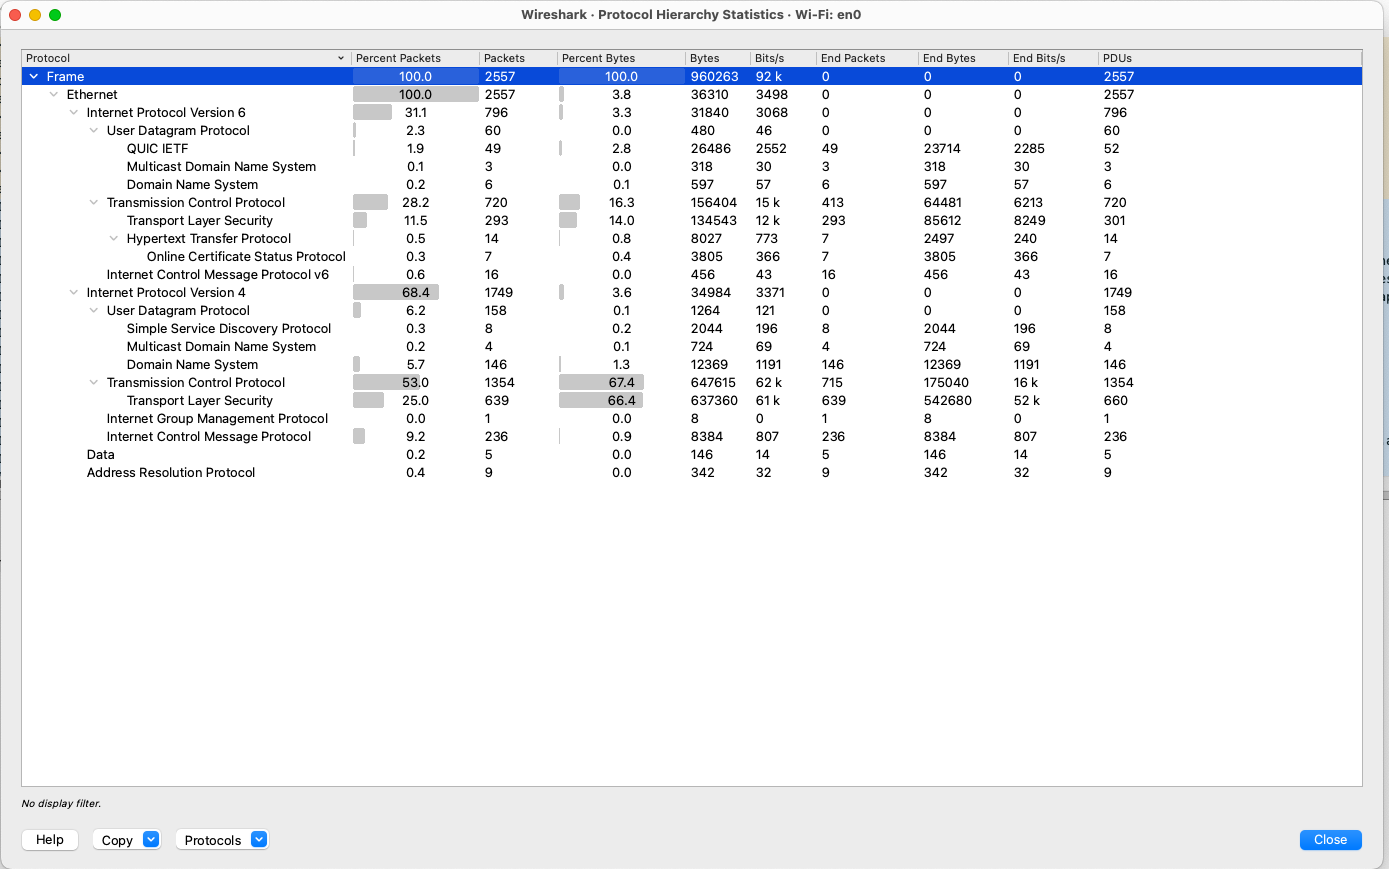Click the Close button

(1330, 840)
